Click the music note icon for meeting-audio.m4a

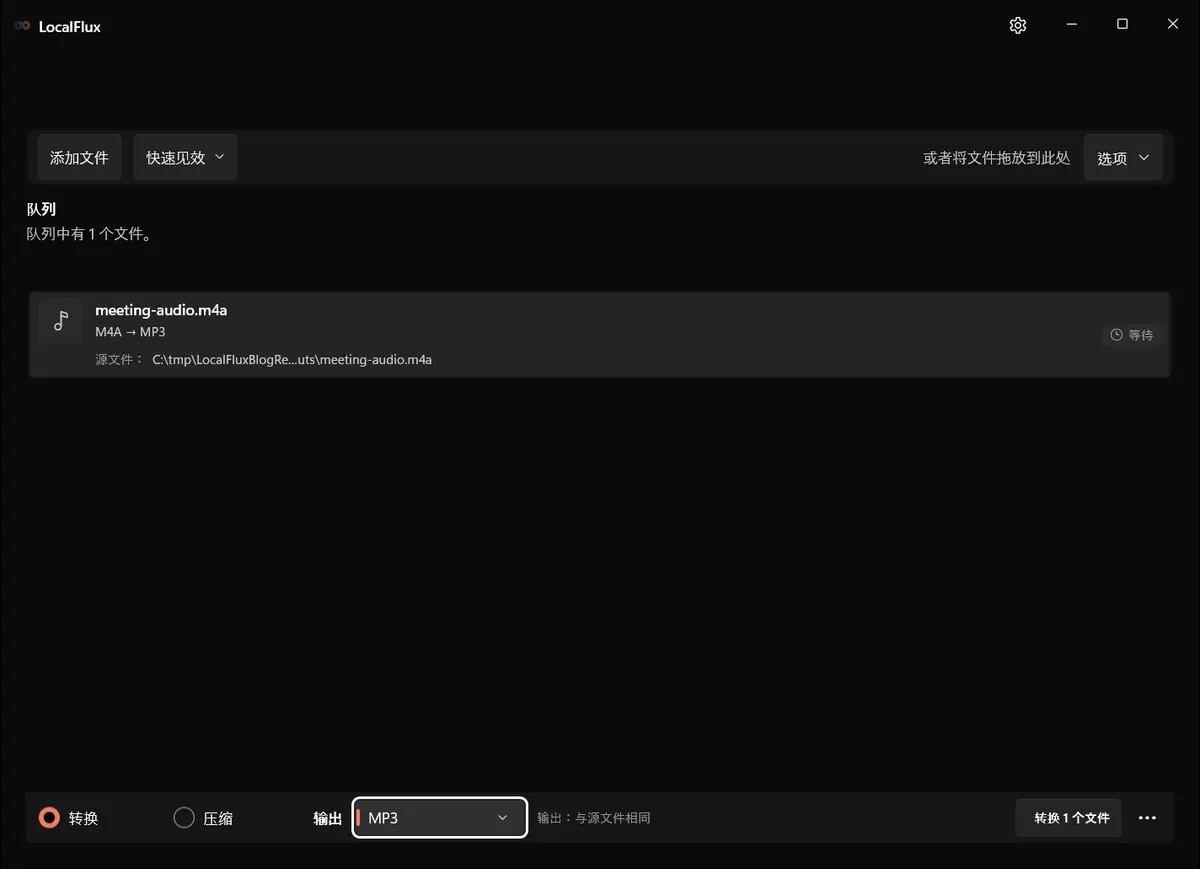(x=61, y=321)
